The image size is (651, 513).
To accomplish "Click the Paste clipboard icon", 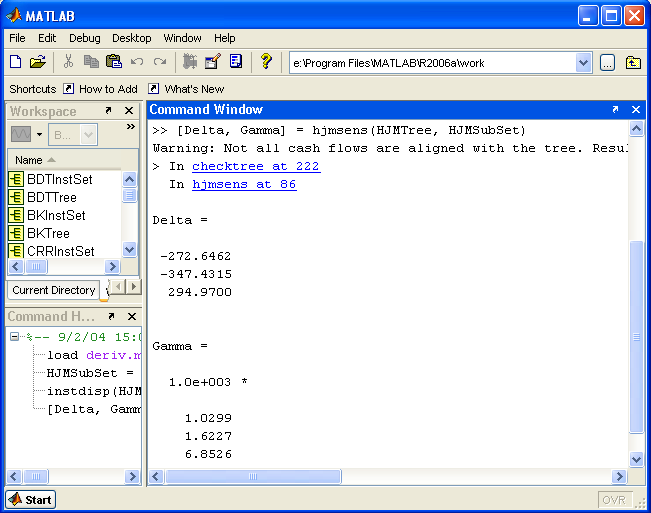I will click(x=114, y=62).
